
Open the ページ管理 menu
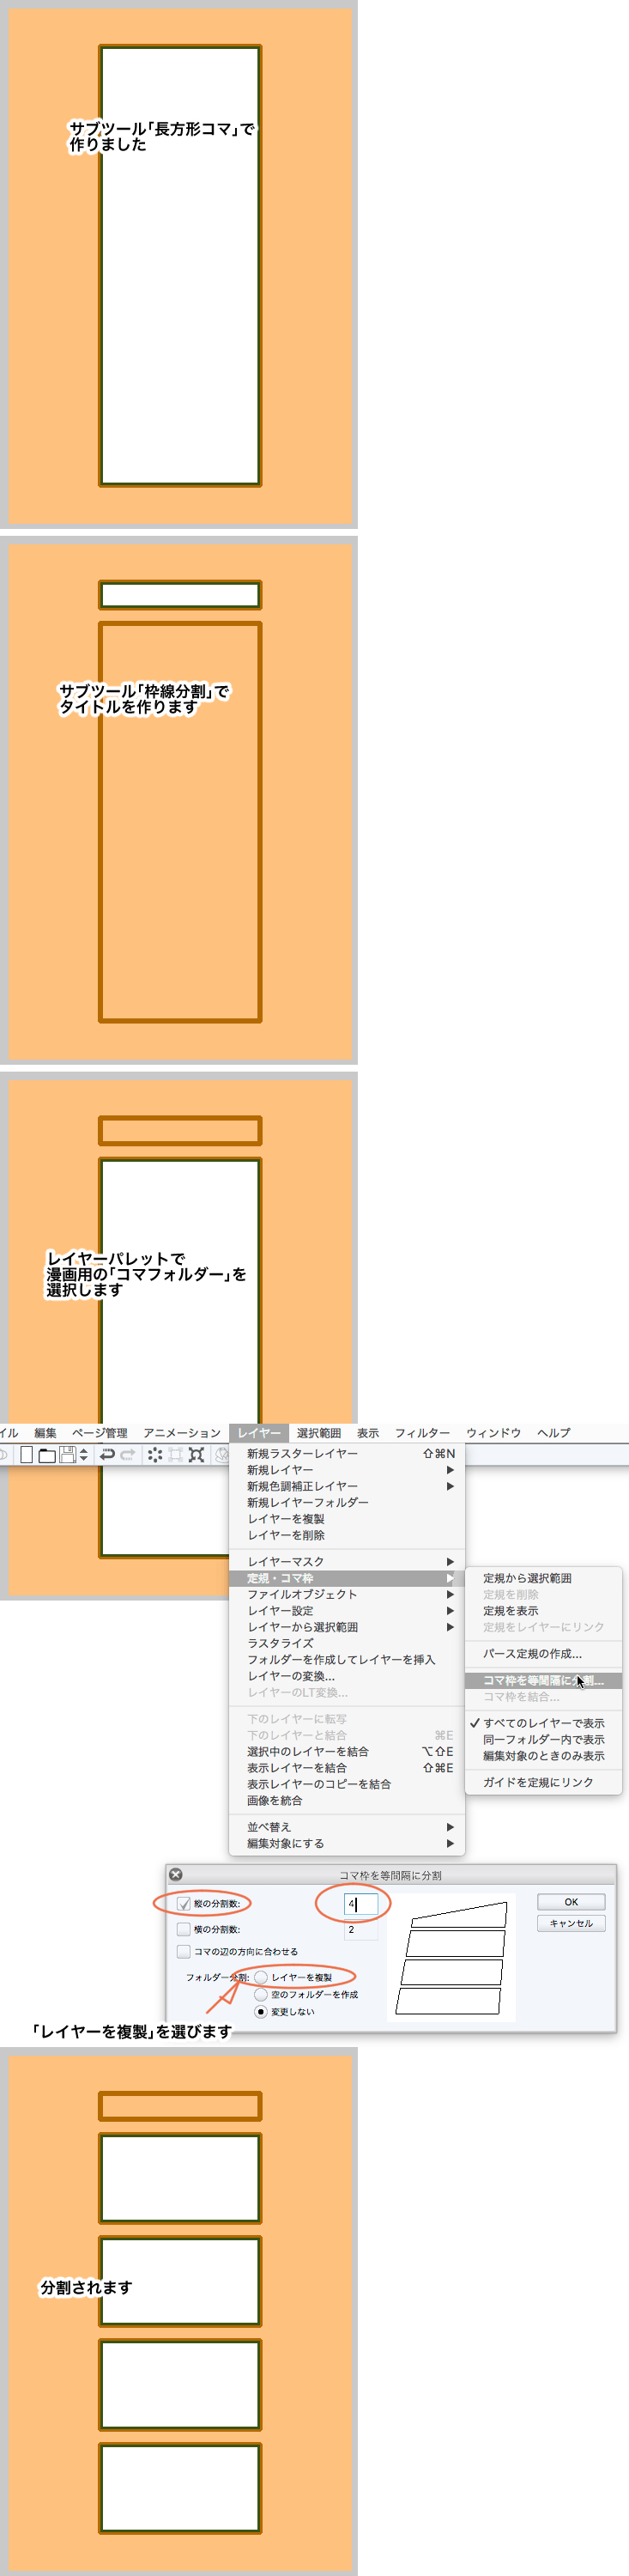[99, 1433]
